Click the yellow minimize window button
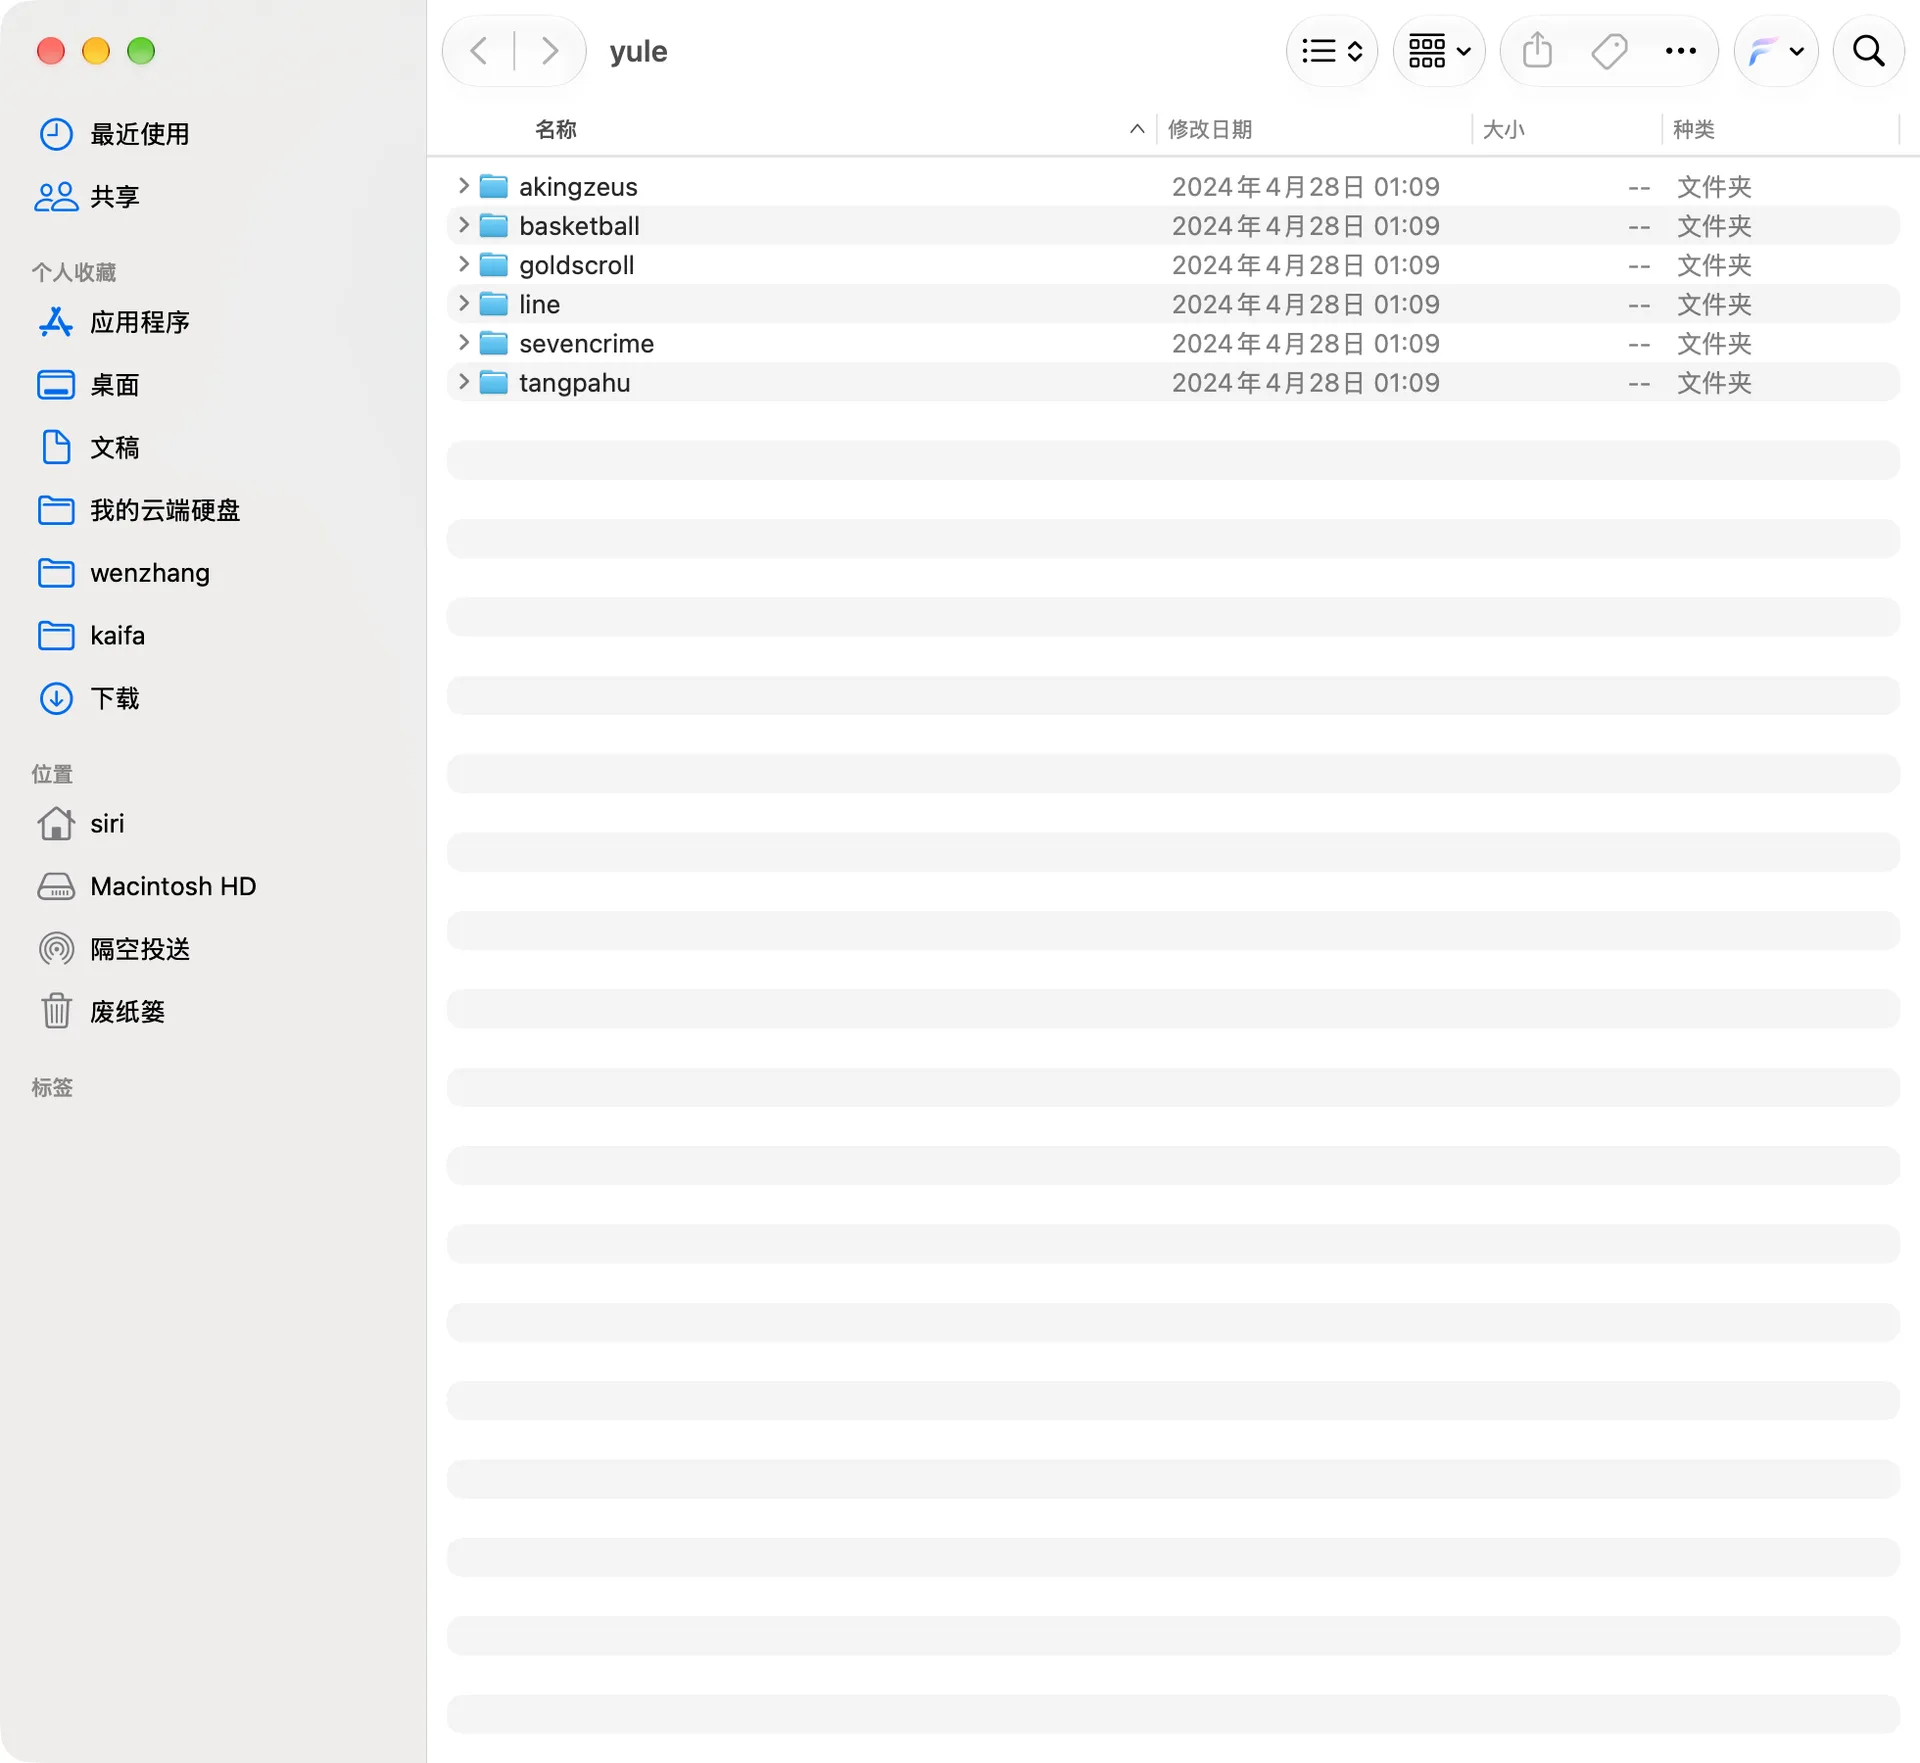 (x=96, y=51)
